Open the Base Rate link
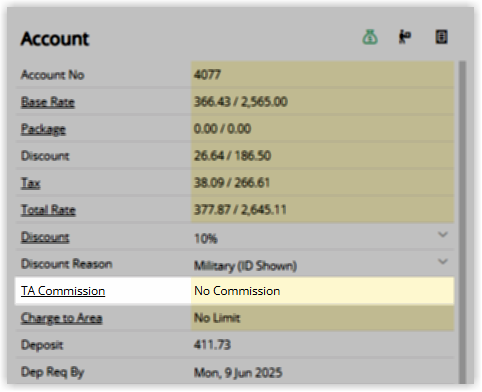 [x=48, y=102]
